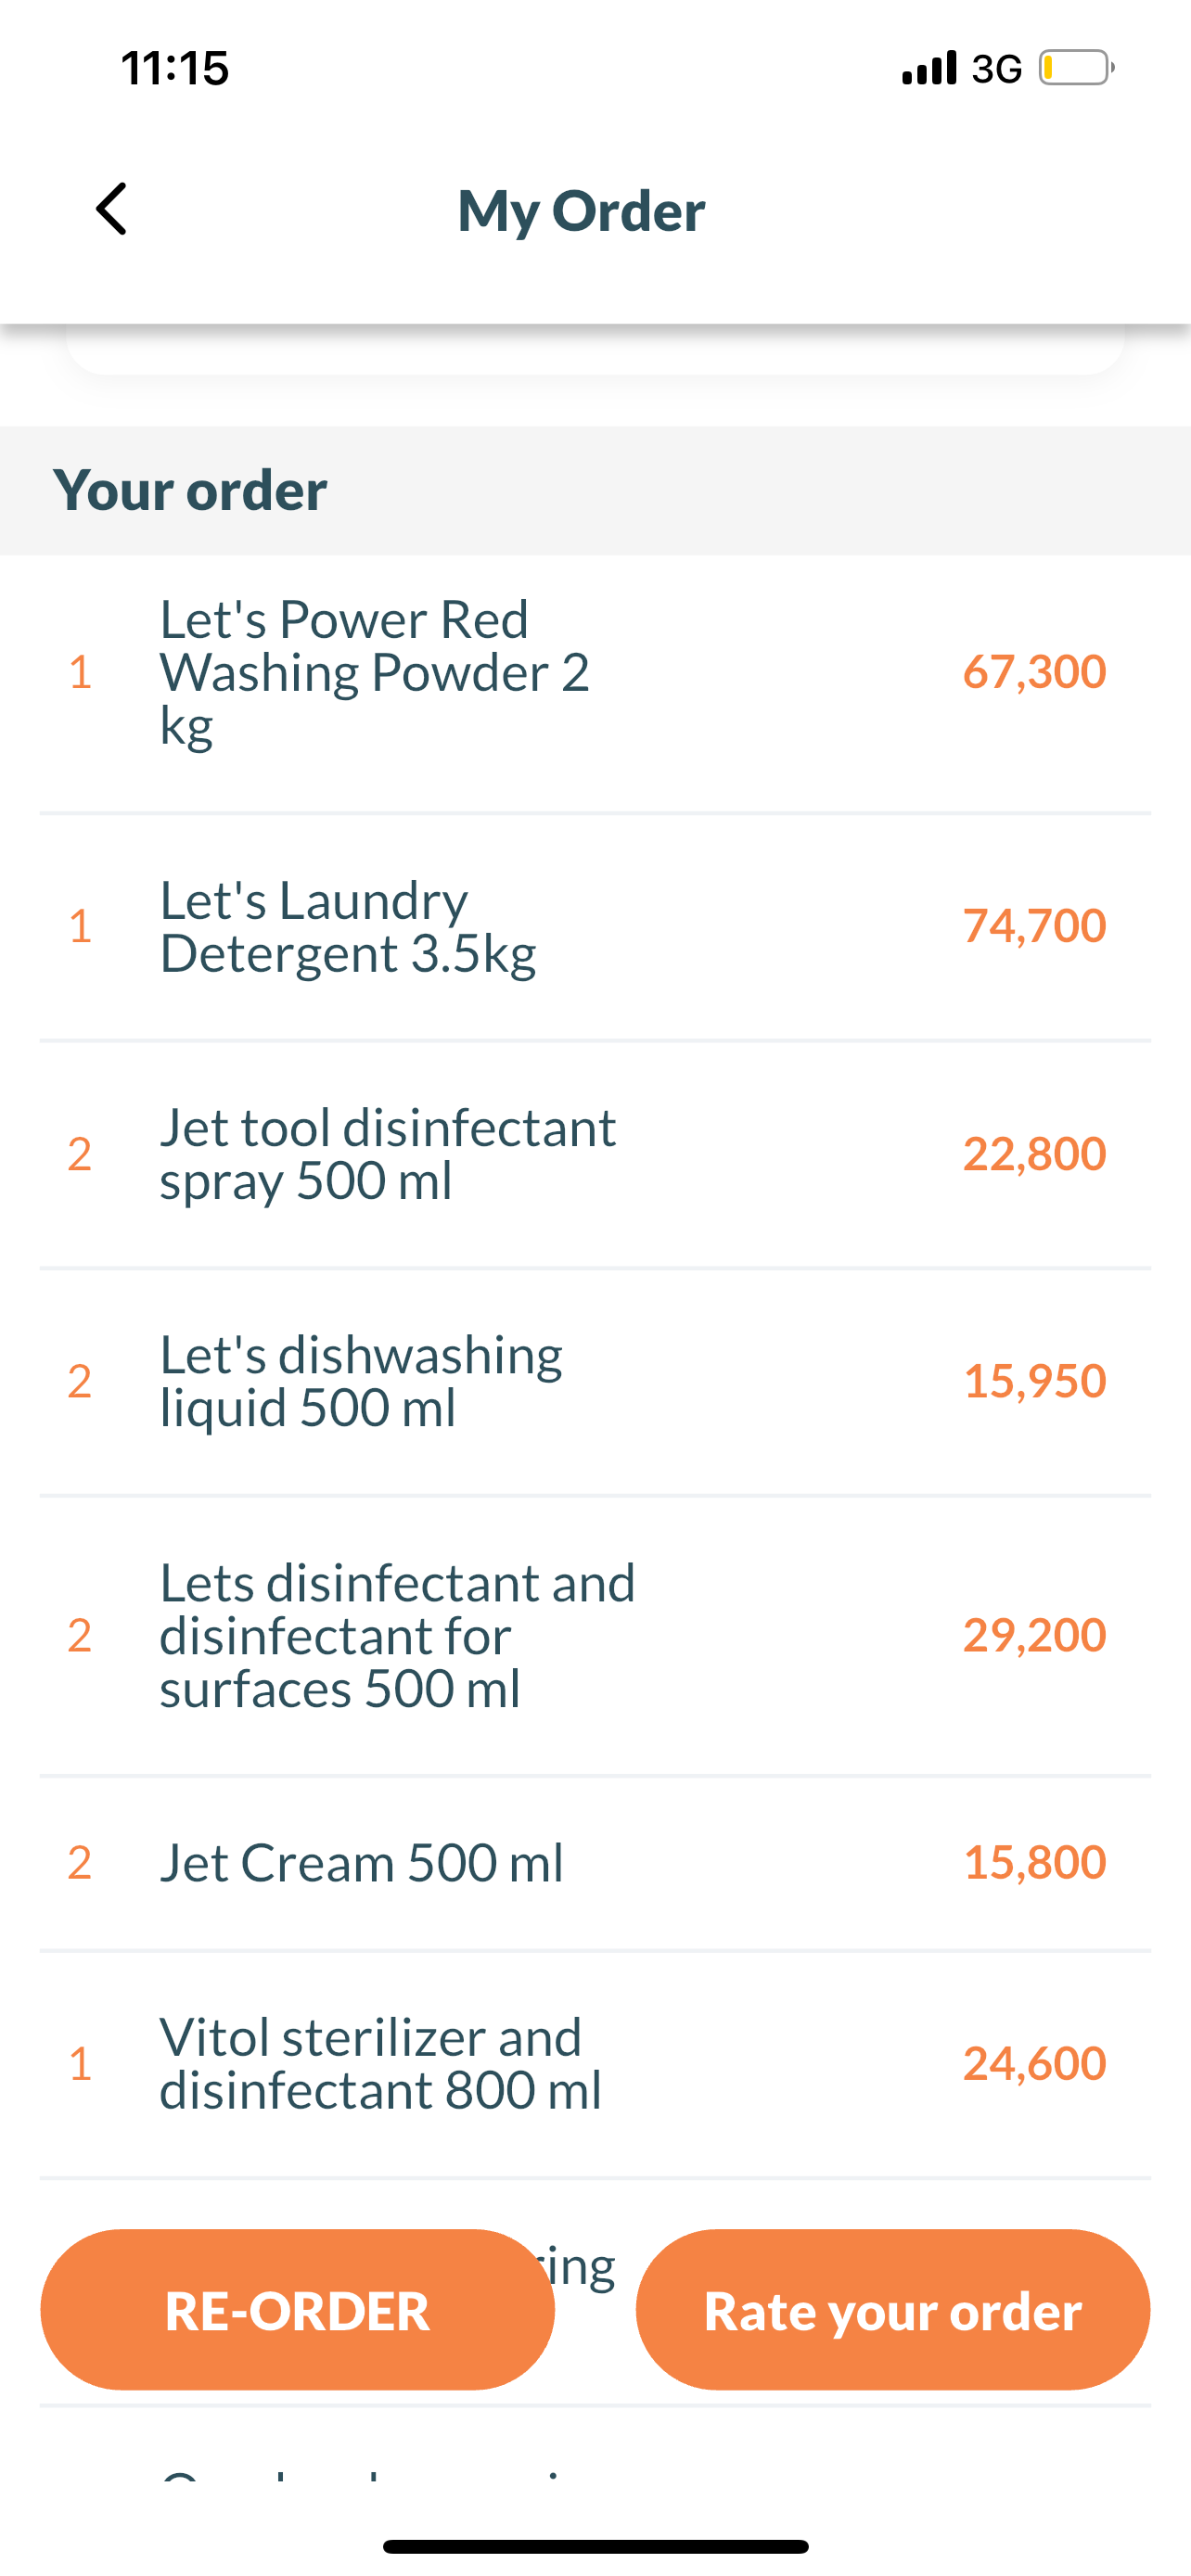Tap the 67,300 price
The width and height of the screenshot is (1191, 2576).
click(1034, 671)
